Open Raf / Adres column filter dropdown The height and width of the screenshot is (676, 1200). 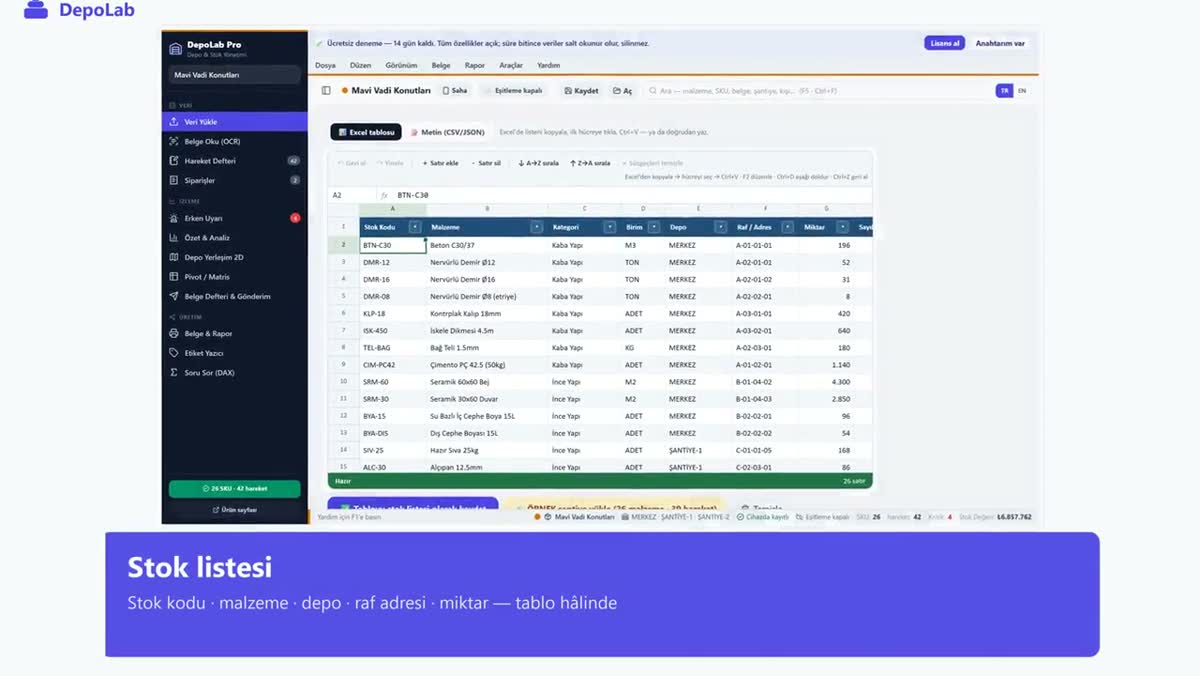787,227
